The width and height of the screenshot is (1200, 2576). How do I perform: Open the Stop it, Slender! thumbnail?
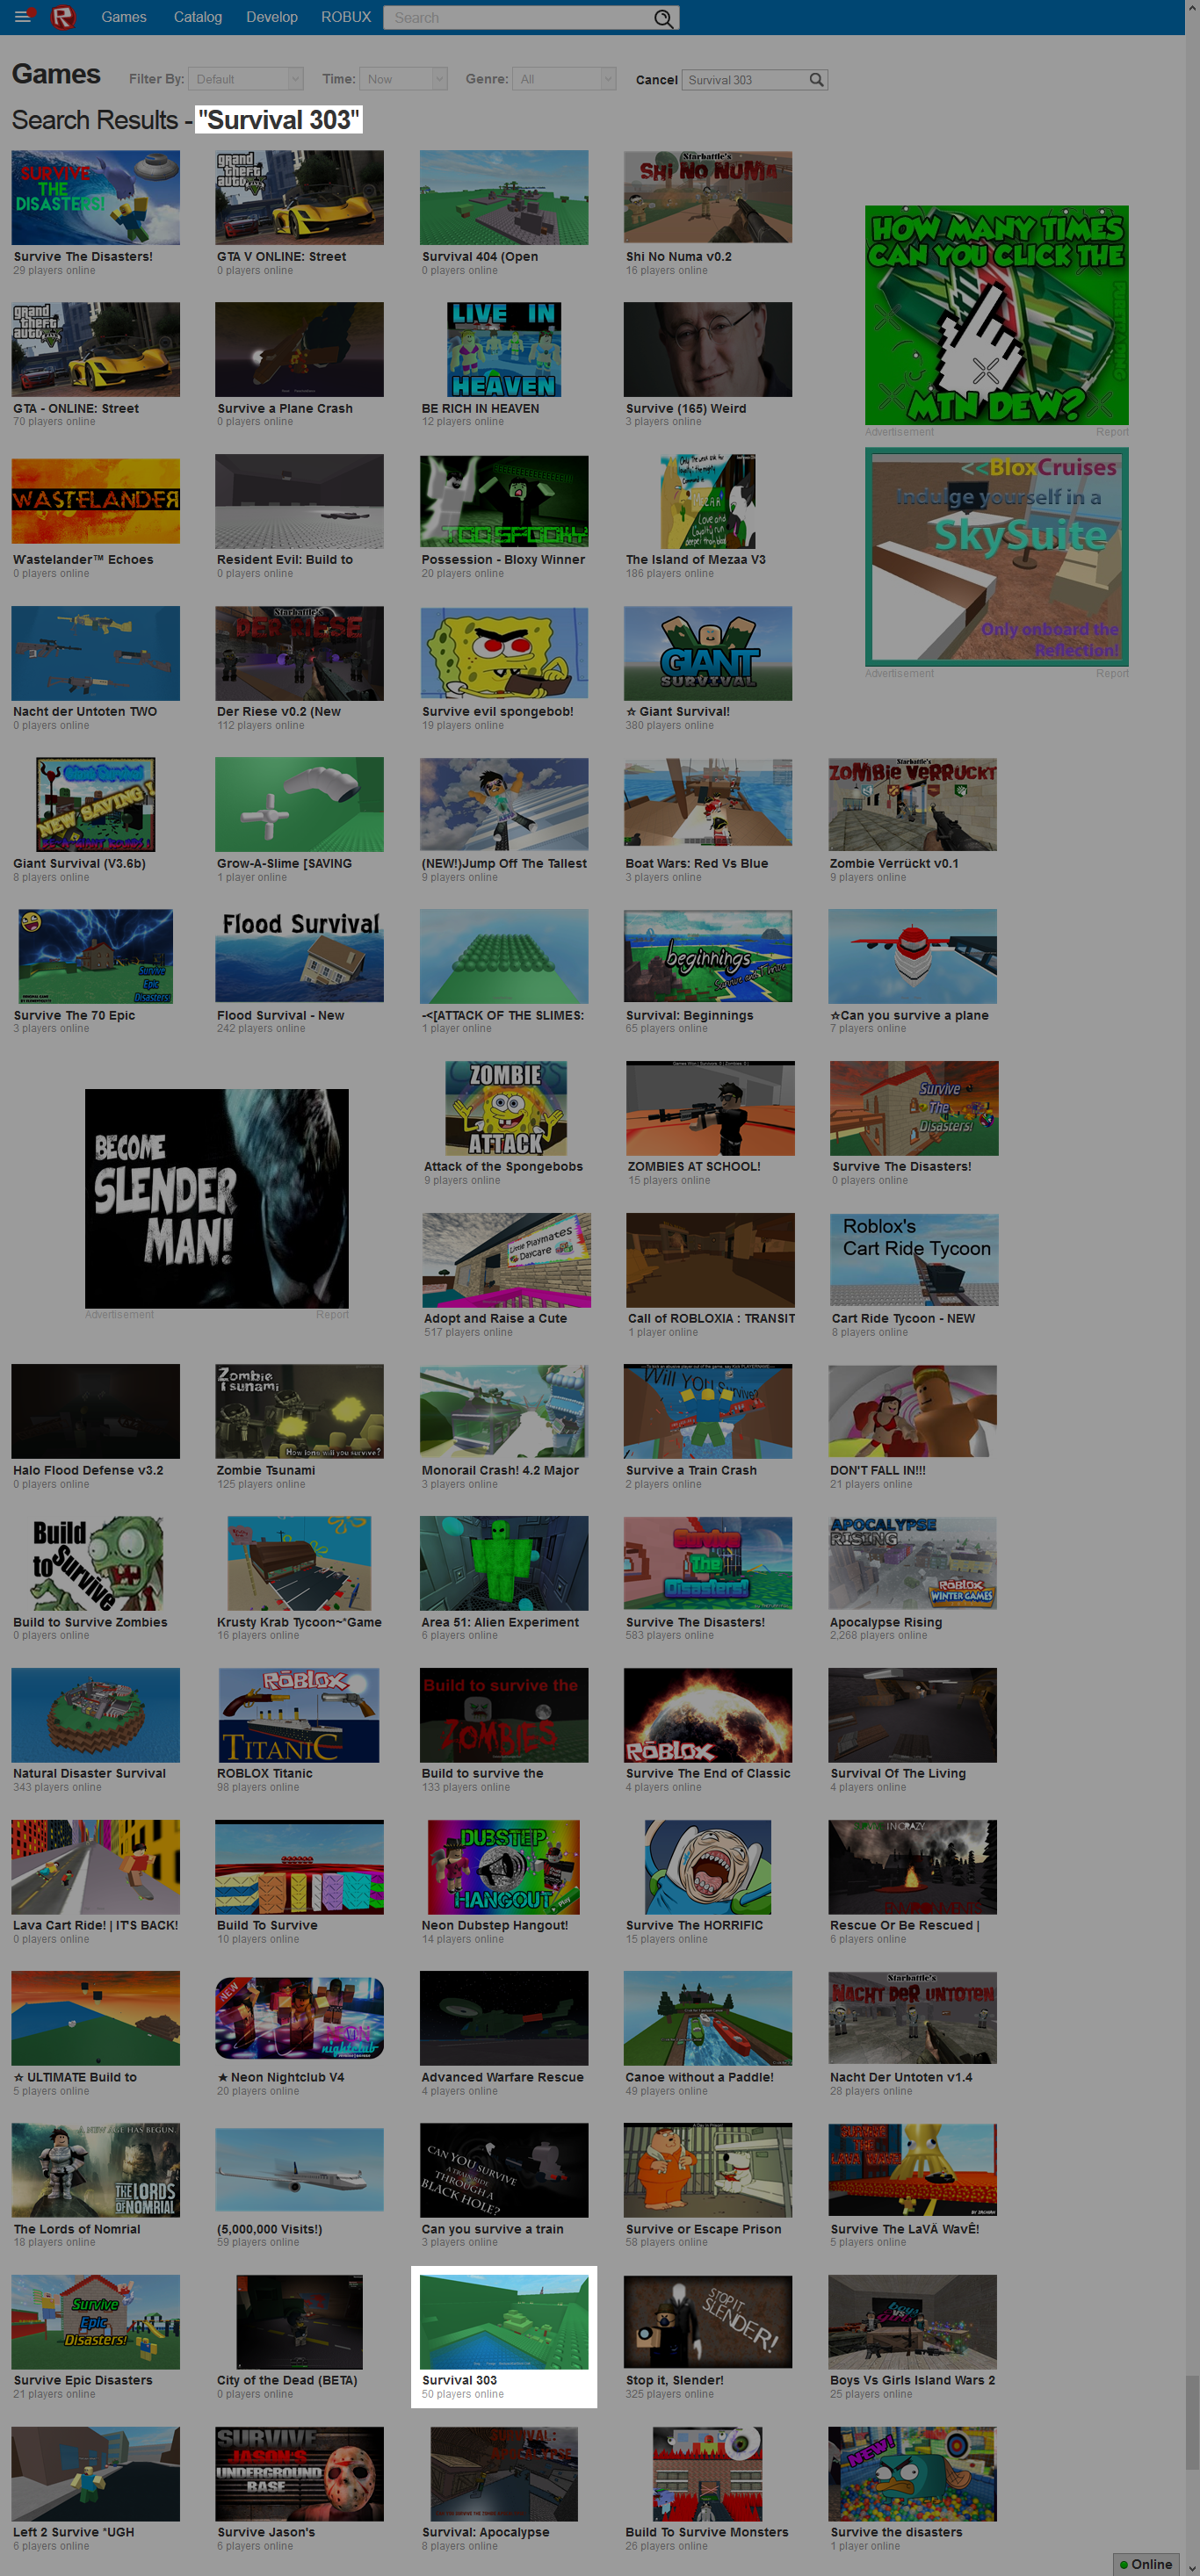pyautogui.click(x=708, y=2321)
